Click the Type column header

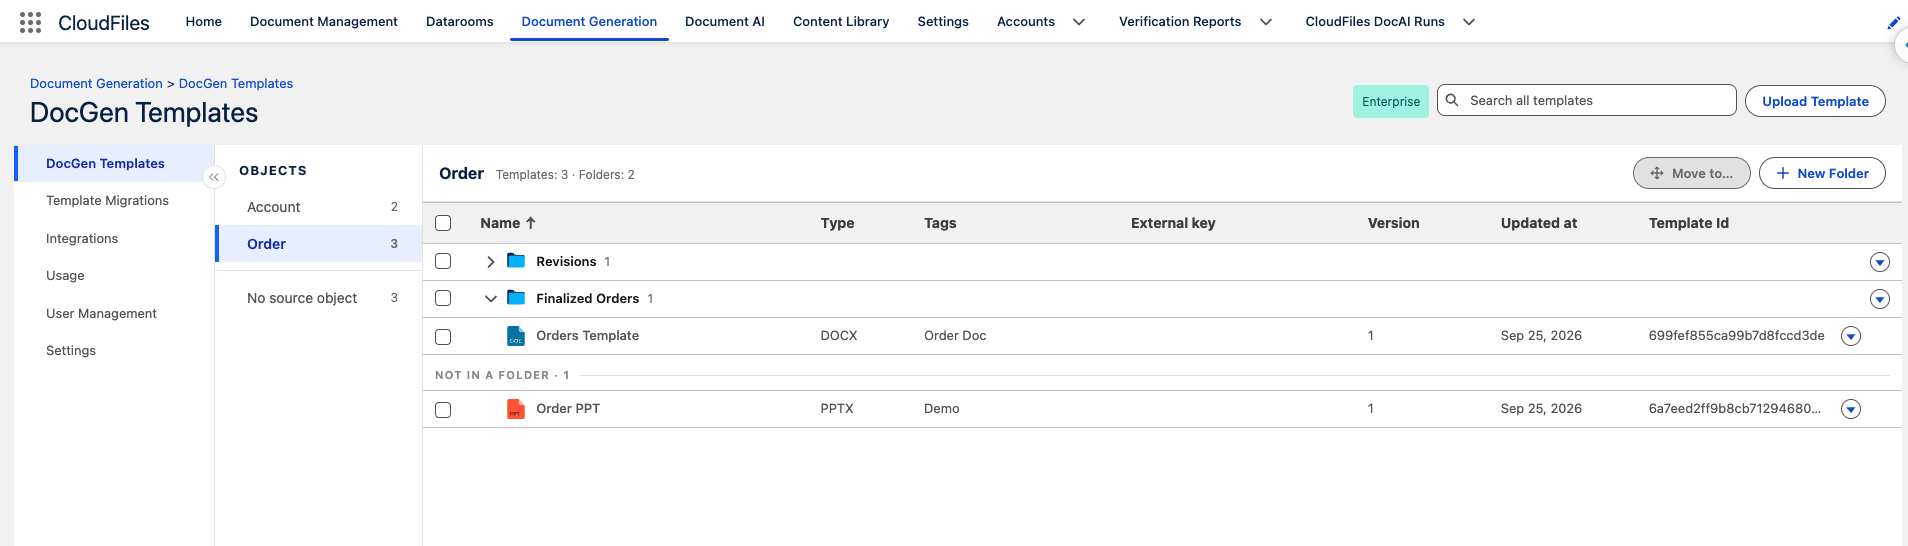coord(837,223)
